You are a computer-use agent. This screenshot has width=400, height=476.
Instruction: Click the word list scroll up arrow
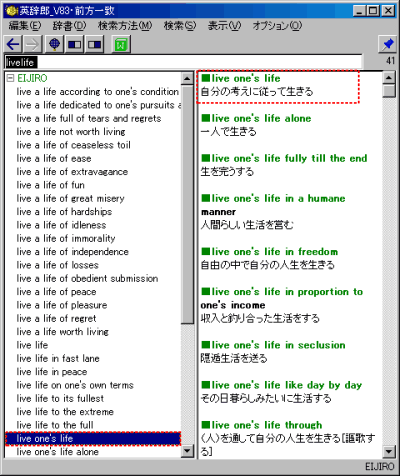coord(187,79)
